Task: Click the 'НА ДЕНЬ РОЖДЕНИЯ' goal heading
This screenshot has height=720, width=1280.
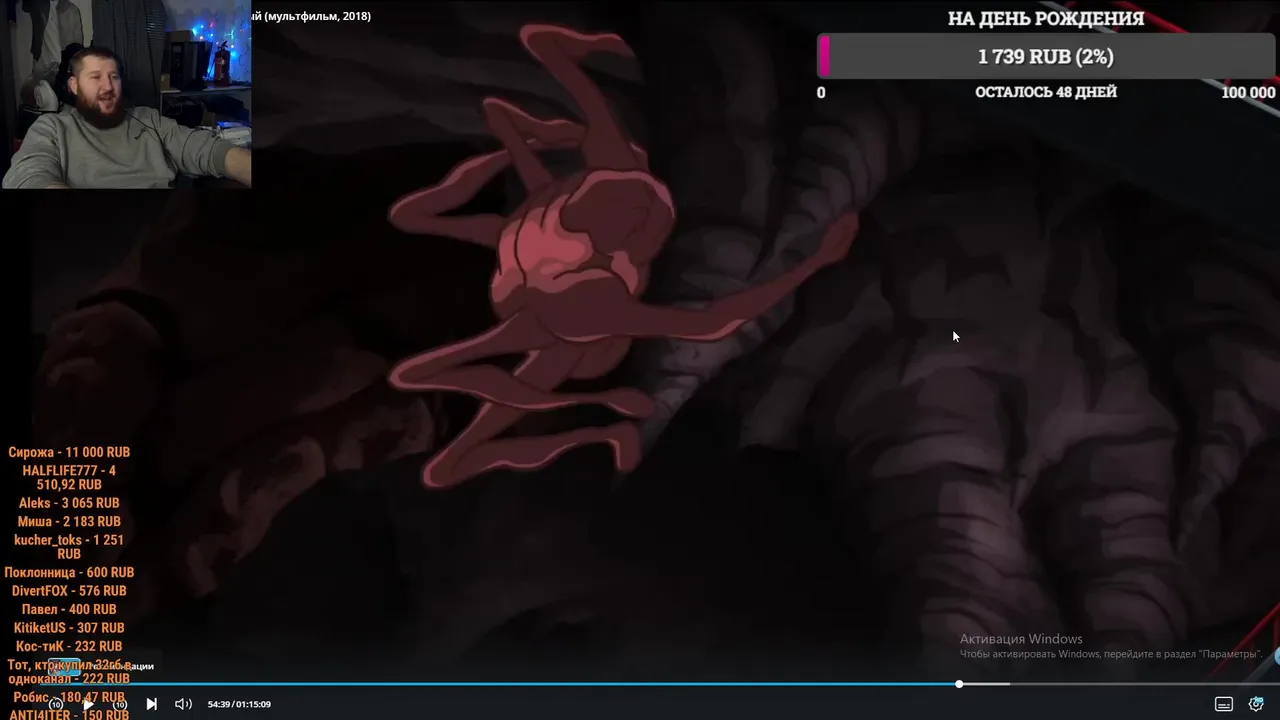Action: tap(1046, 18)
